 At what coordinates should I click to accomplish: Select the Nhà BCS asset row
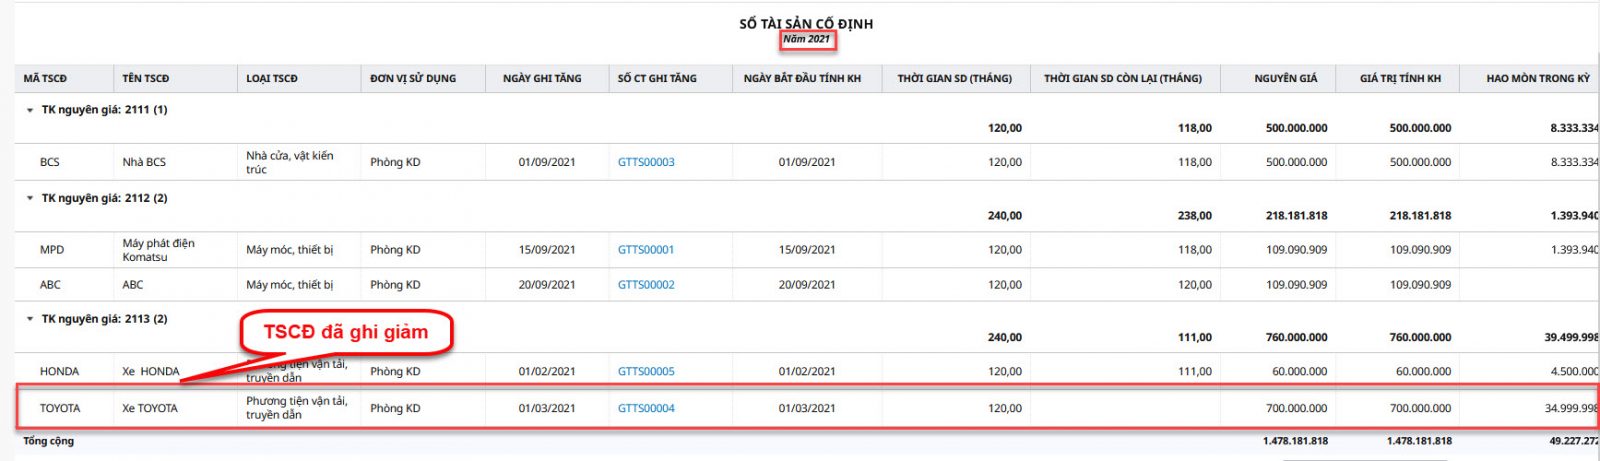[144, 162]
